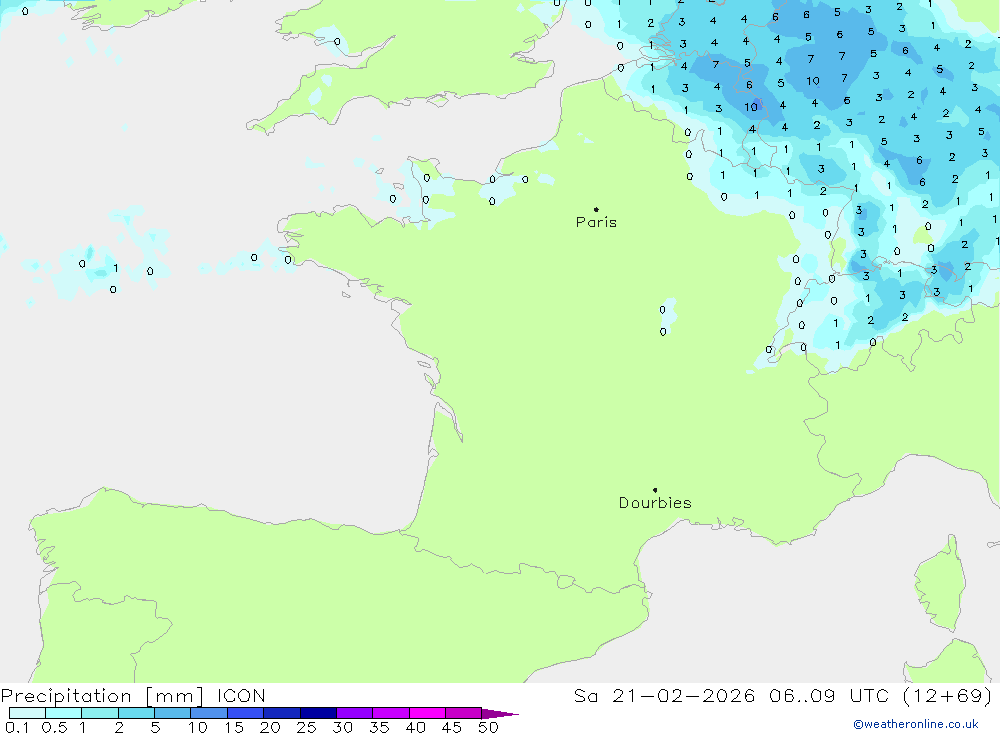Viewport: 1000px width, 733px height.
Task: Click the '0.5' legend scale value
Action: 54,727
